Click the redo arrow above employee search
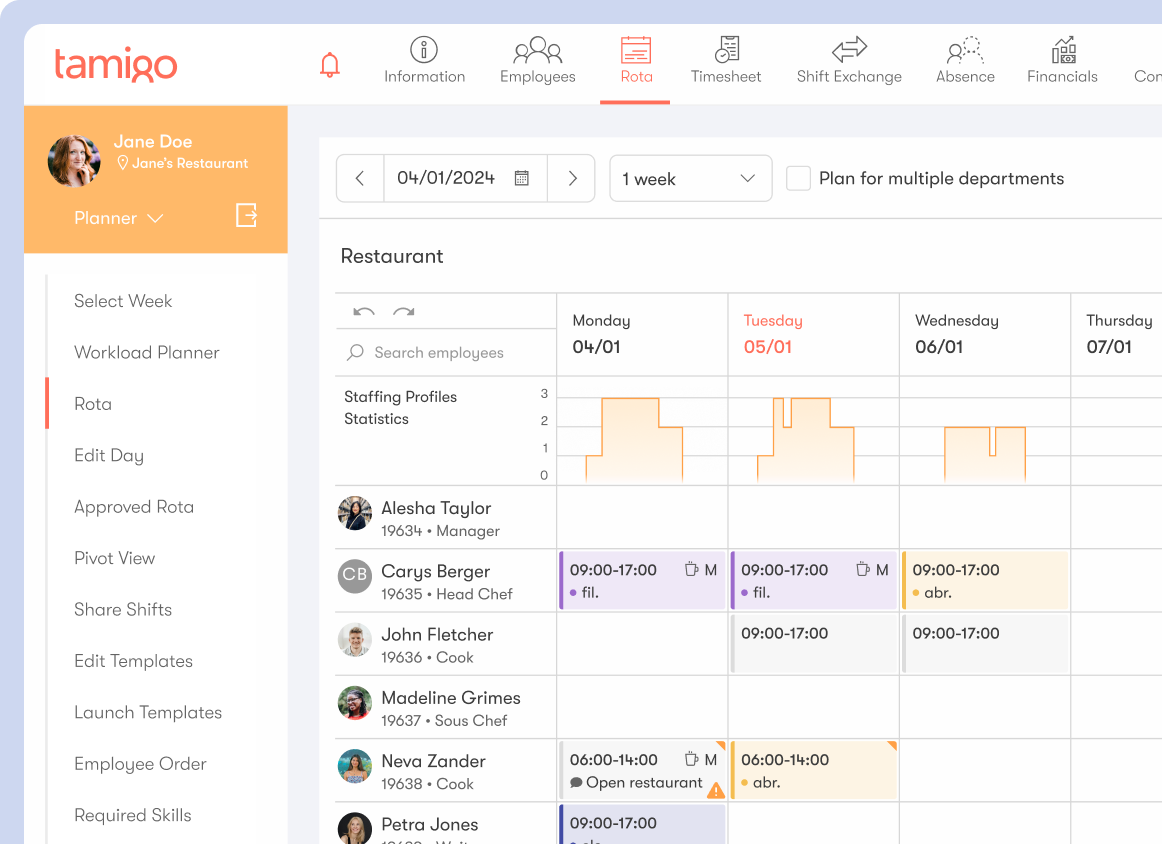The width and height of the screenshot is (1162, 844). tap(405, 312)
